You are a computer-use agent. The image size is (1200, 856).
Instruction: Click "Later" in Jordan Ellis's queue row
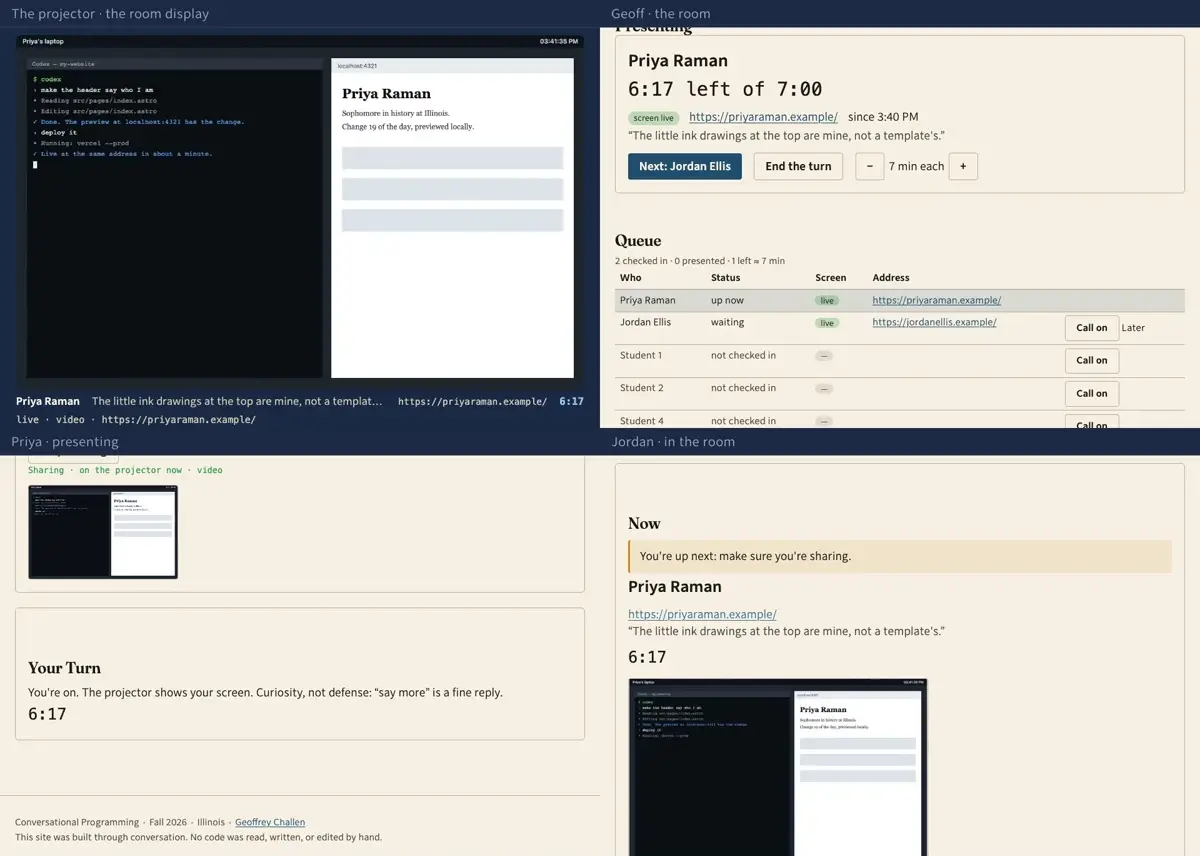(1133, 328)
